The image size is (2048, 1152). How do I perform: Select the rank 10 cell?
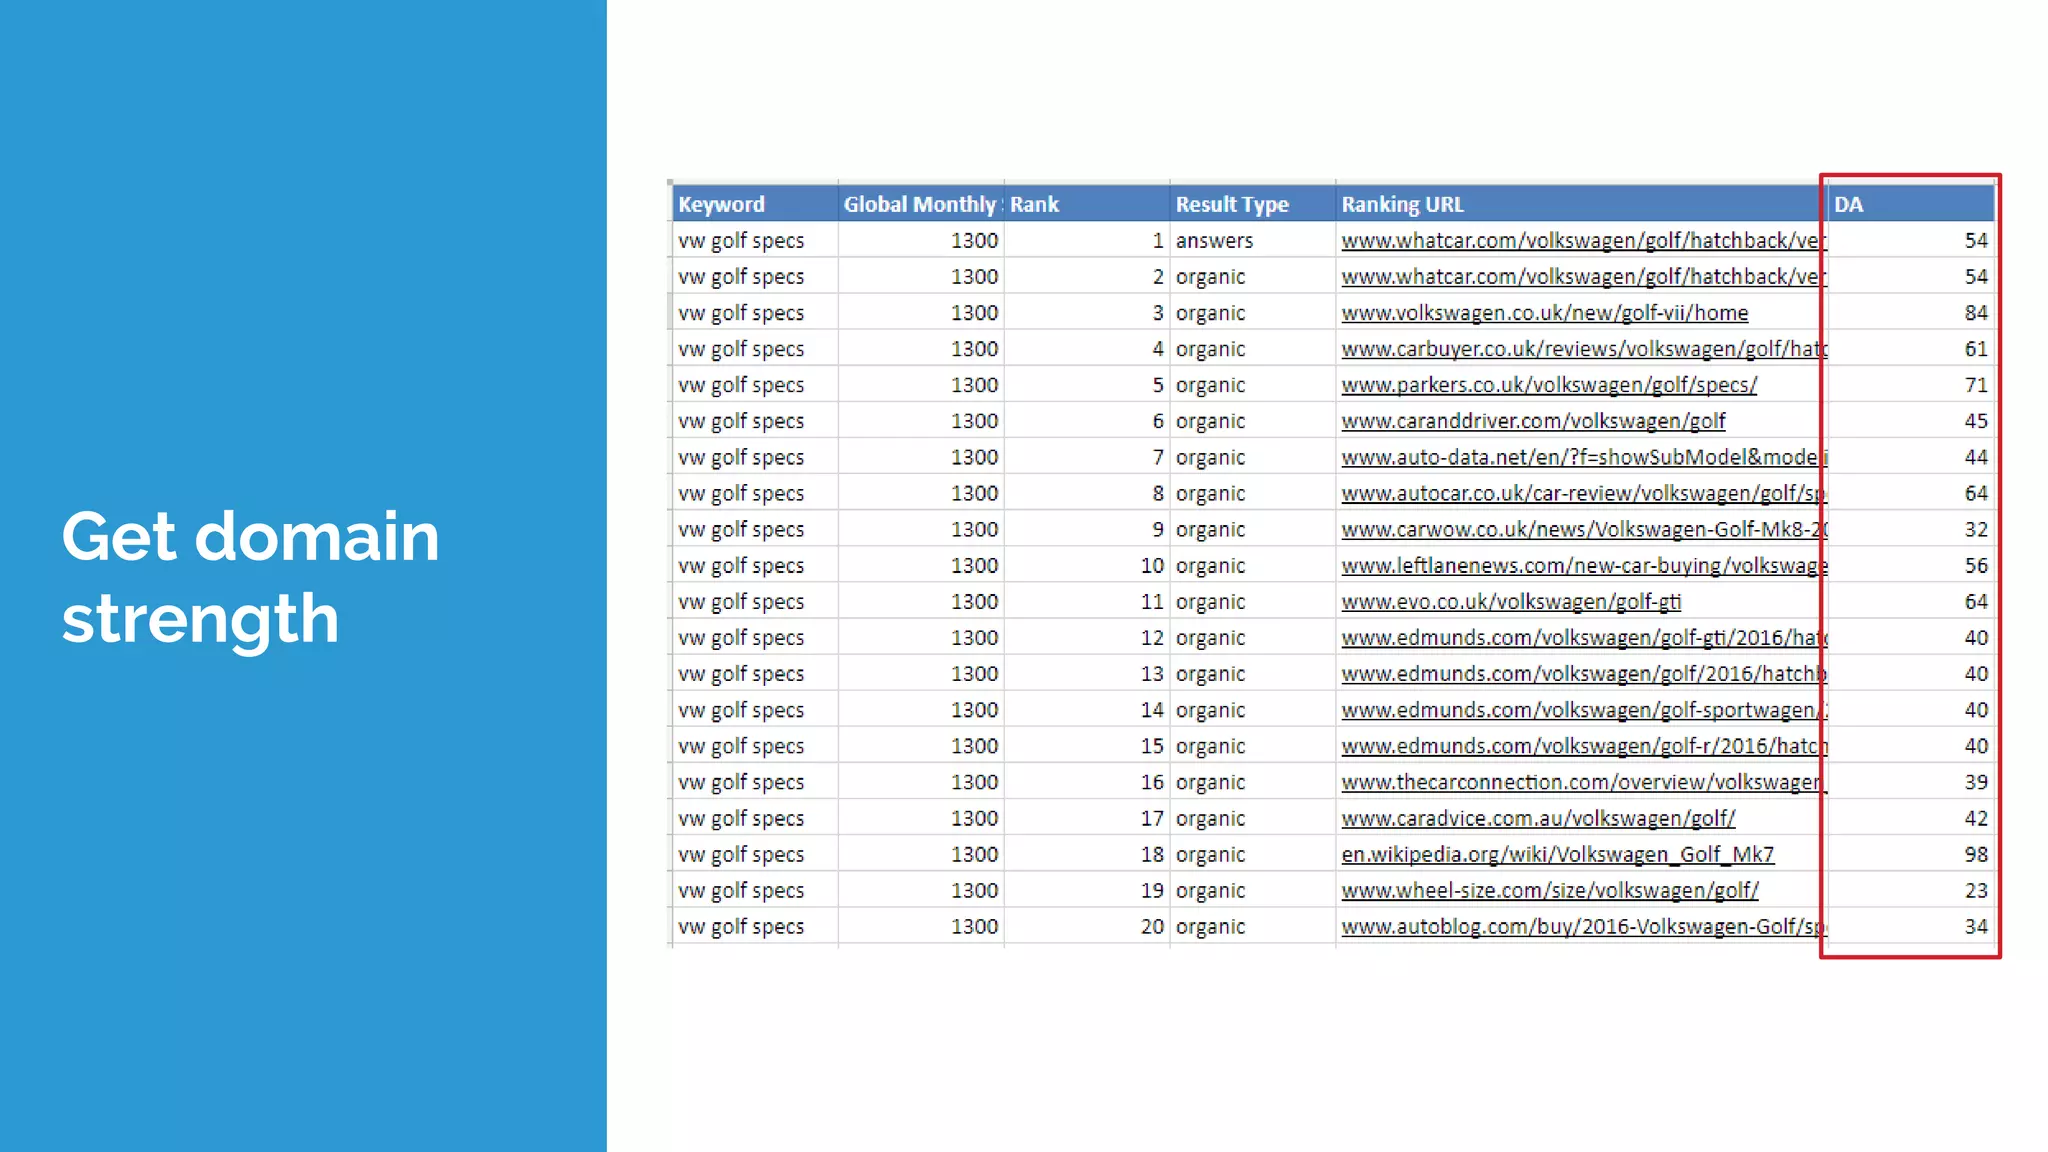click(1087, 566)
